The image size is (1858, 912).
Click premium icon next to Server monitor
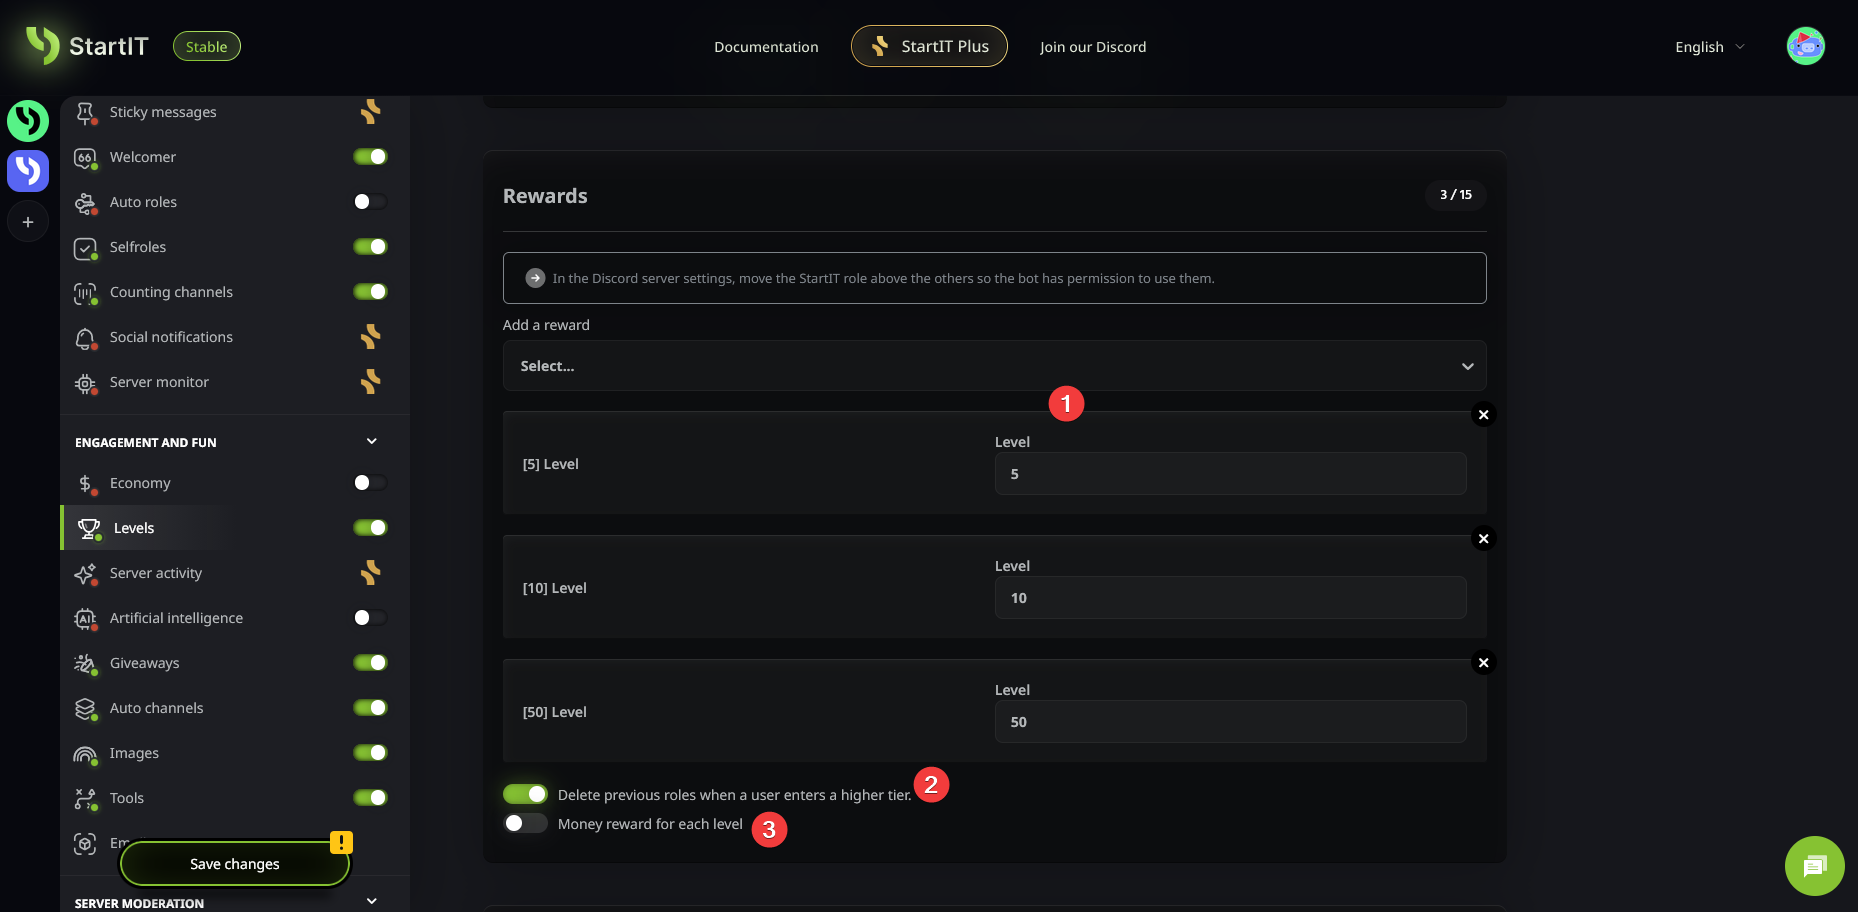pos(370,382)
